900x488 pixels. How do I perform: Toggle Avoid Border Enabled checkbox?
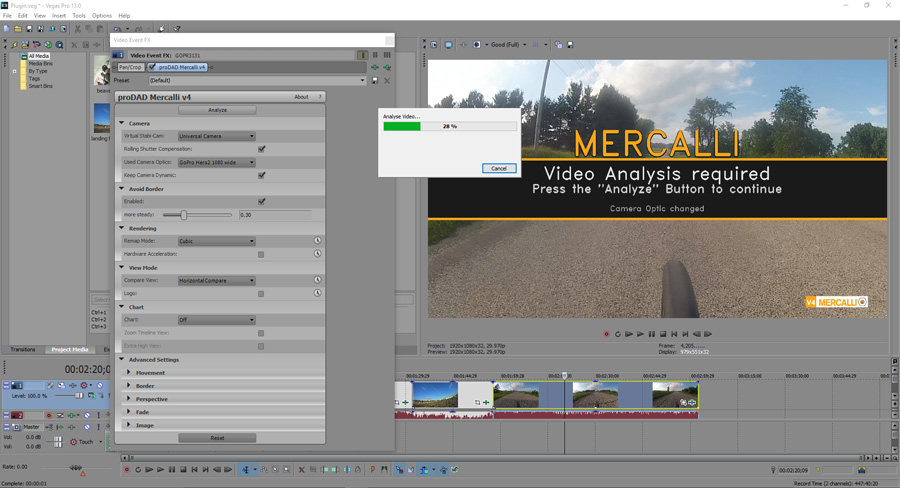262,202
